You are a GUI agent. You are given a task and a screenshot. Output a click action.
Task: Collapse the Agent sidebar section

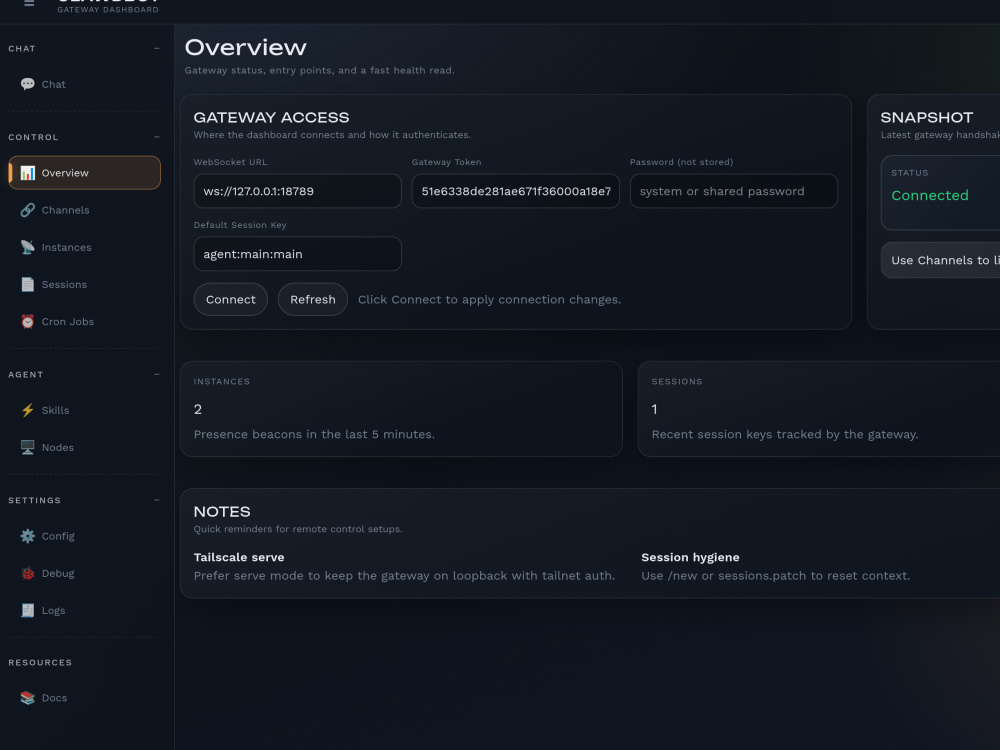pos(157,374)
